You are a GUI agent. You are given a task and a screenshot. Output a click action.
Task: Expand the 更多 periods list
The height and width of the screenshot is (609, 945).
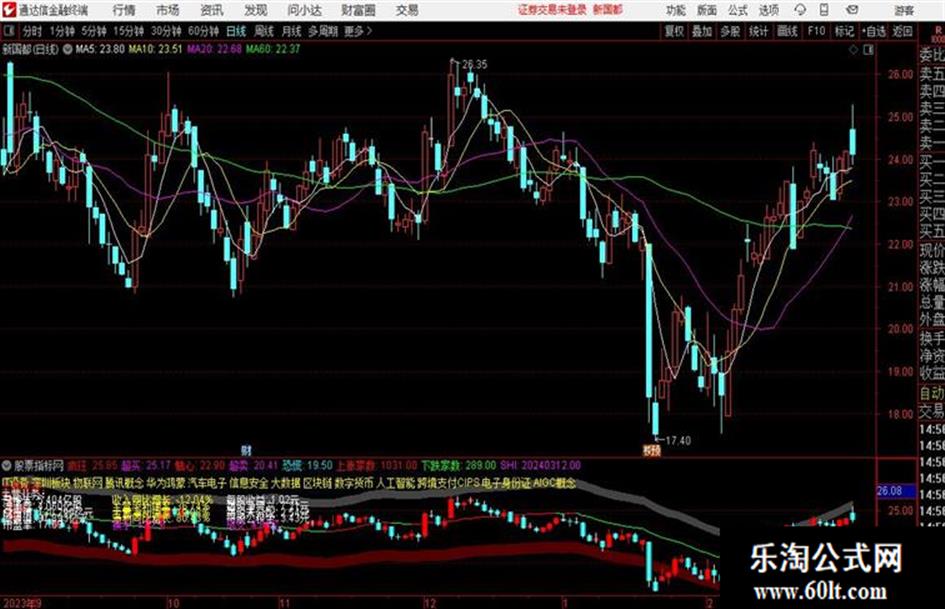click(358, 31)
